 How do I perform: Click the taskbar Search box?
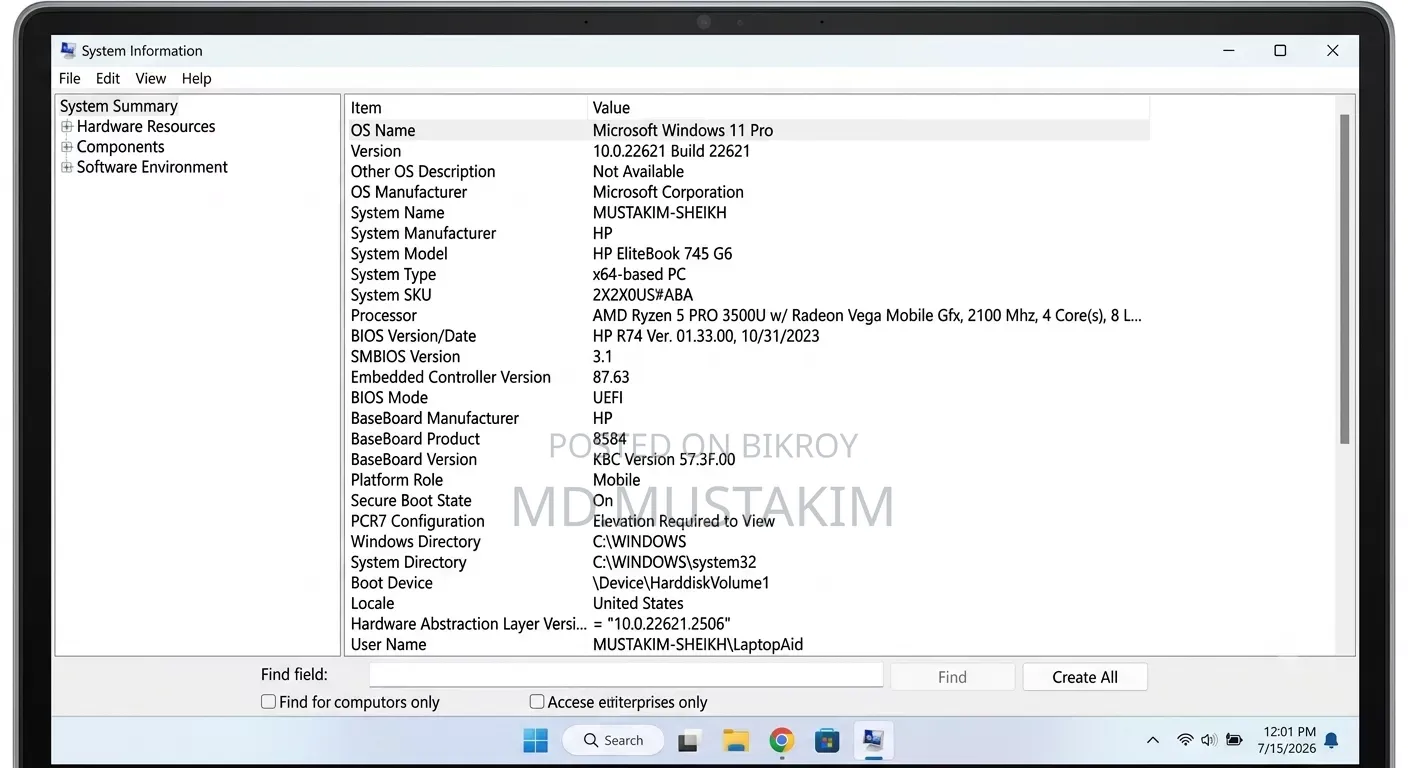[x=613, y=741]
